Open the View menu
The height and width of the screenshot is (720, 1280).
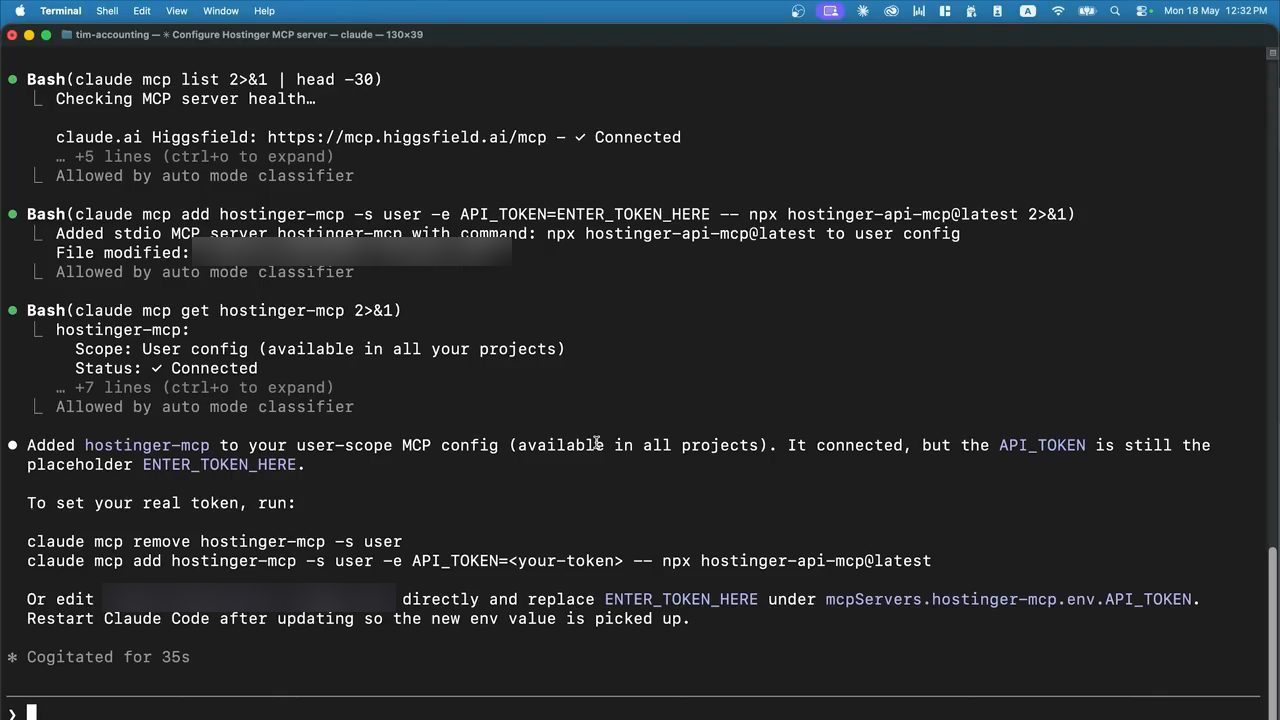[176, 11]
